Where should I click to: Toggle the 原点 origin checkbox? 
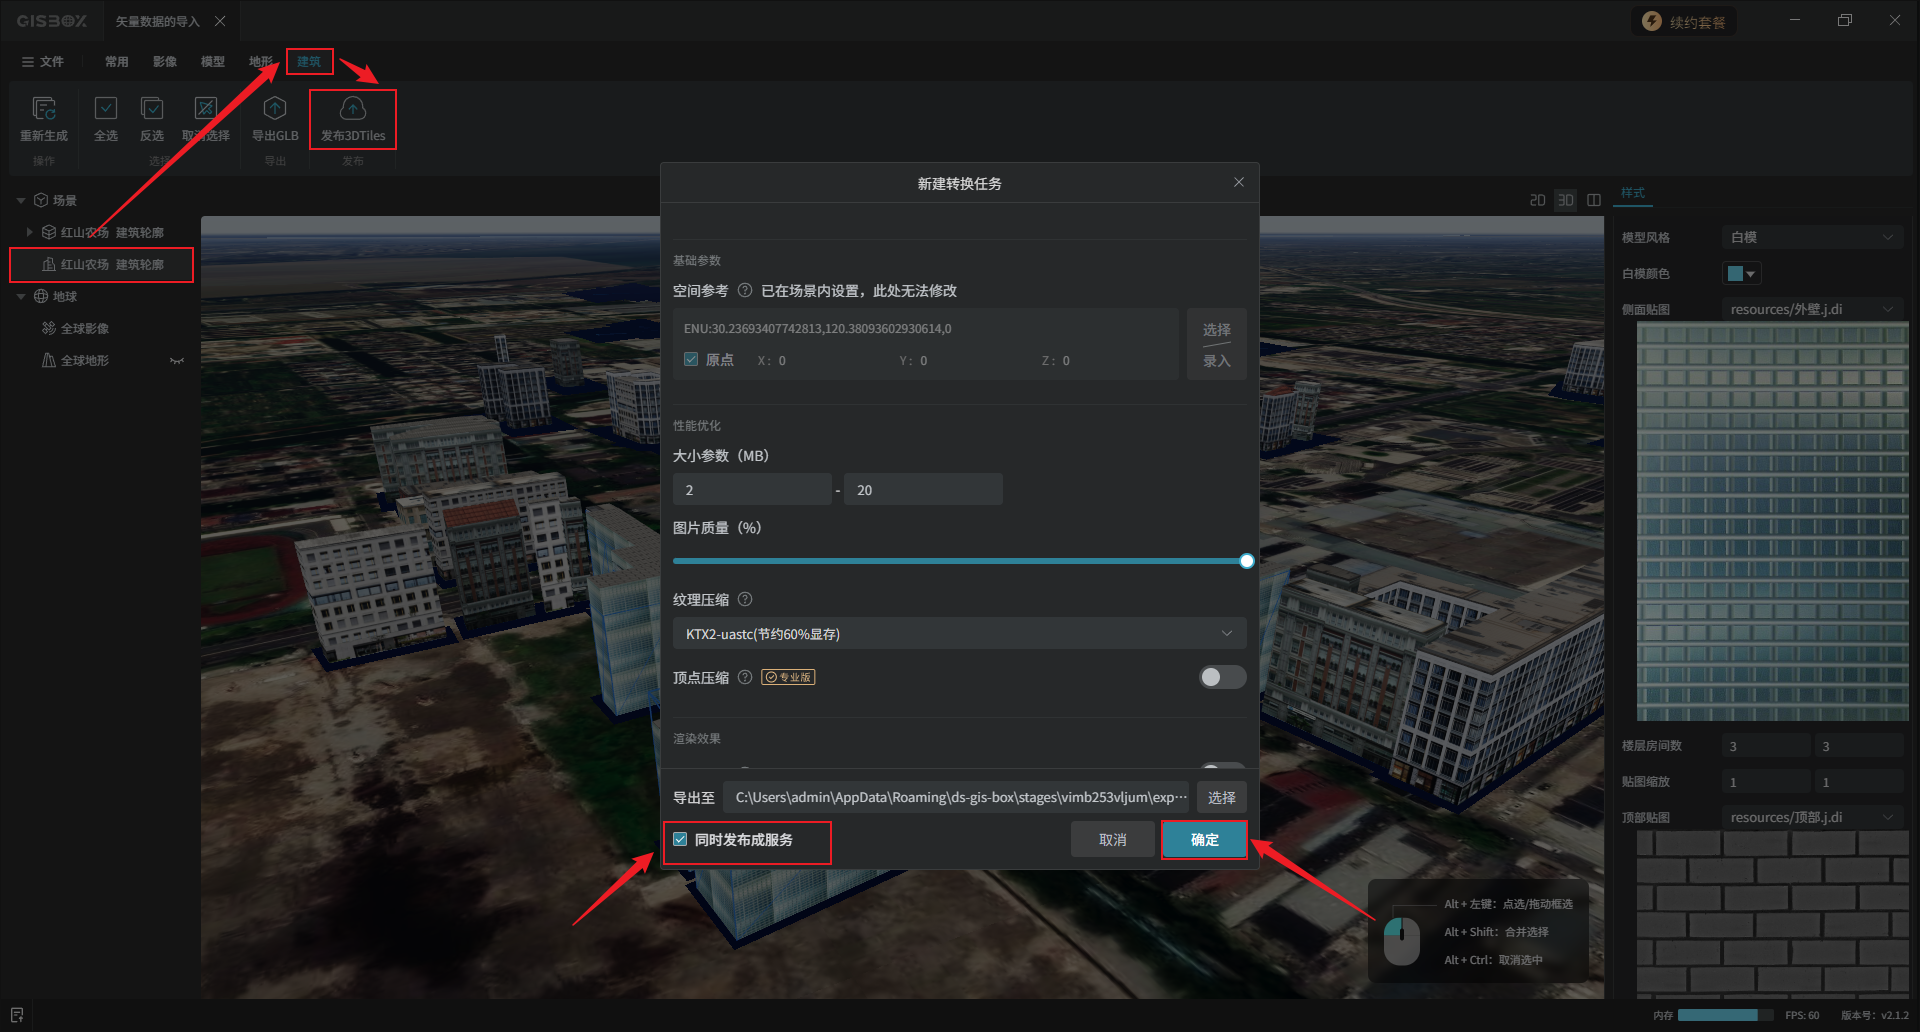tap(691, 360)
